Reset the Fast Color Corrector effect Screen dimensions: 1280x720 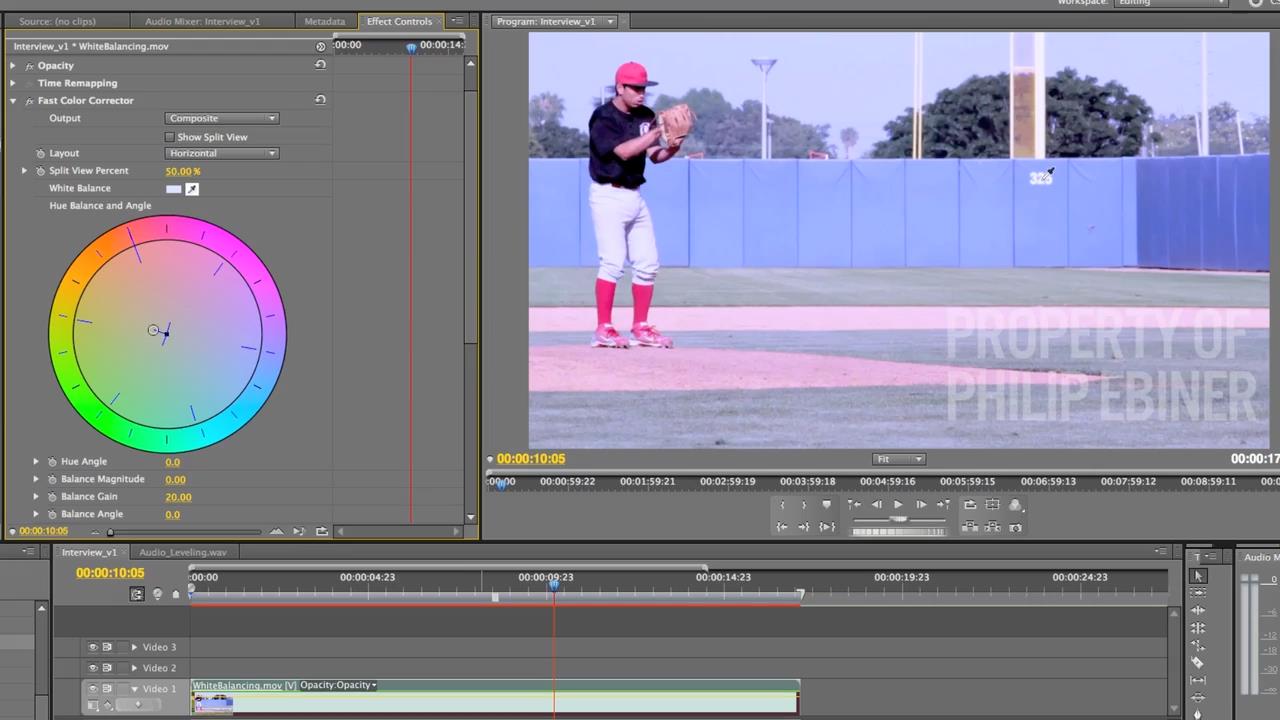pos(320,100)
